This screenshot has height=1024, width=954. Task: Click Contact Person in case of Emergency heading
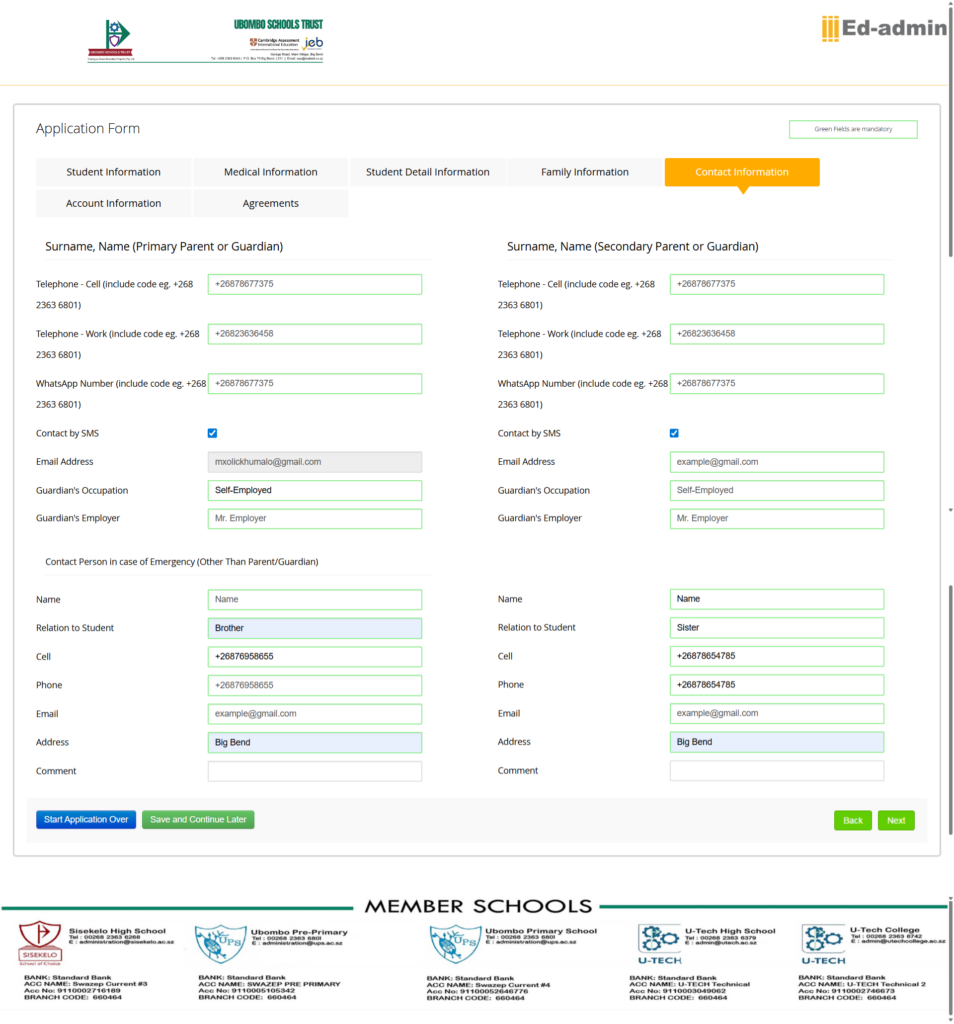[x=182, y=562]
